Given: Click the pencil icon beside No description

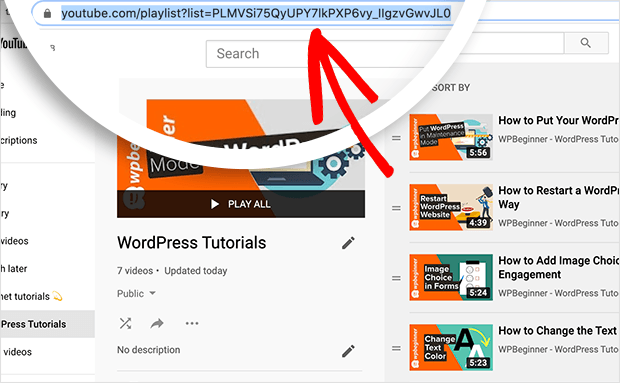Looking at the screenshot, I should pyautogui.click(x=348, y=351).
